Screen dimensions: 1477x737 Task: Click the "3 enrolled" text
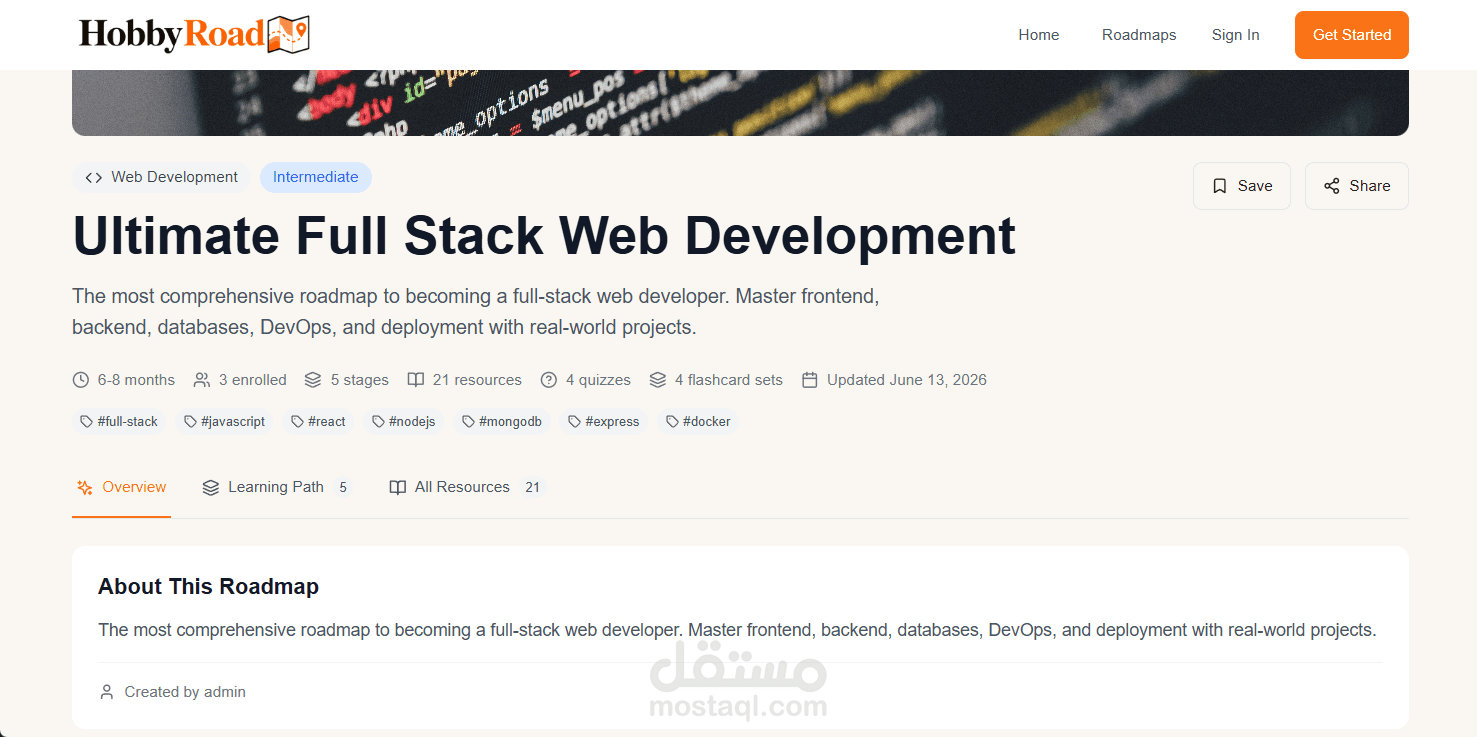(x=253, y=380)
